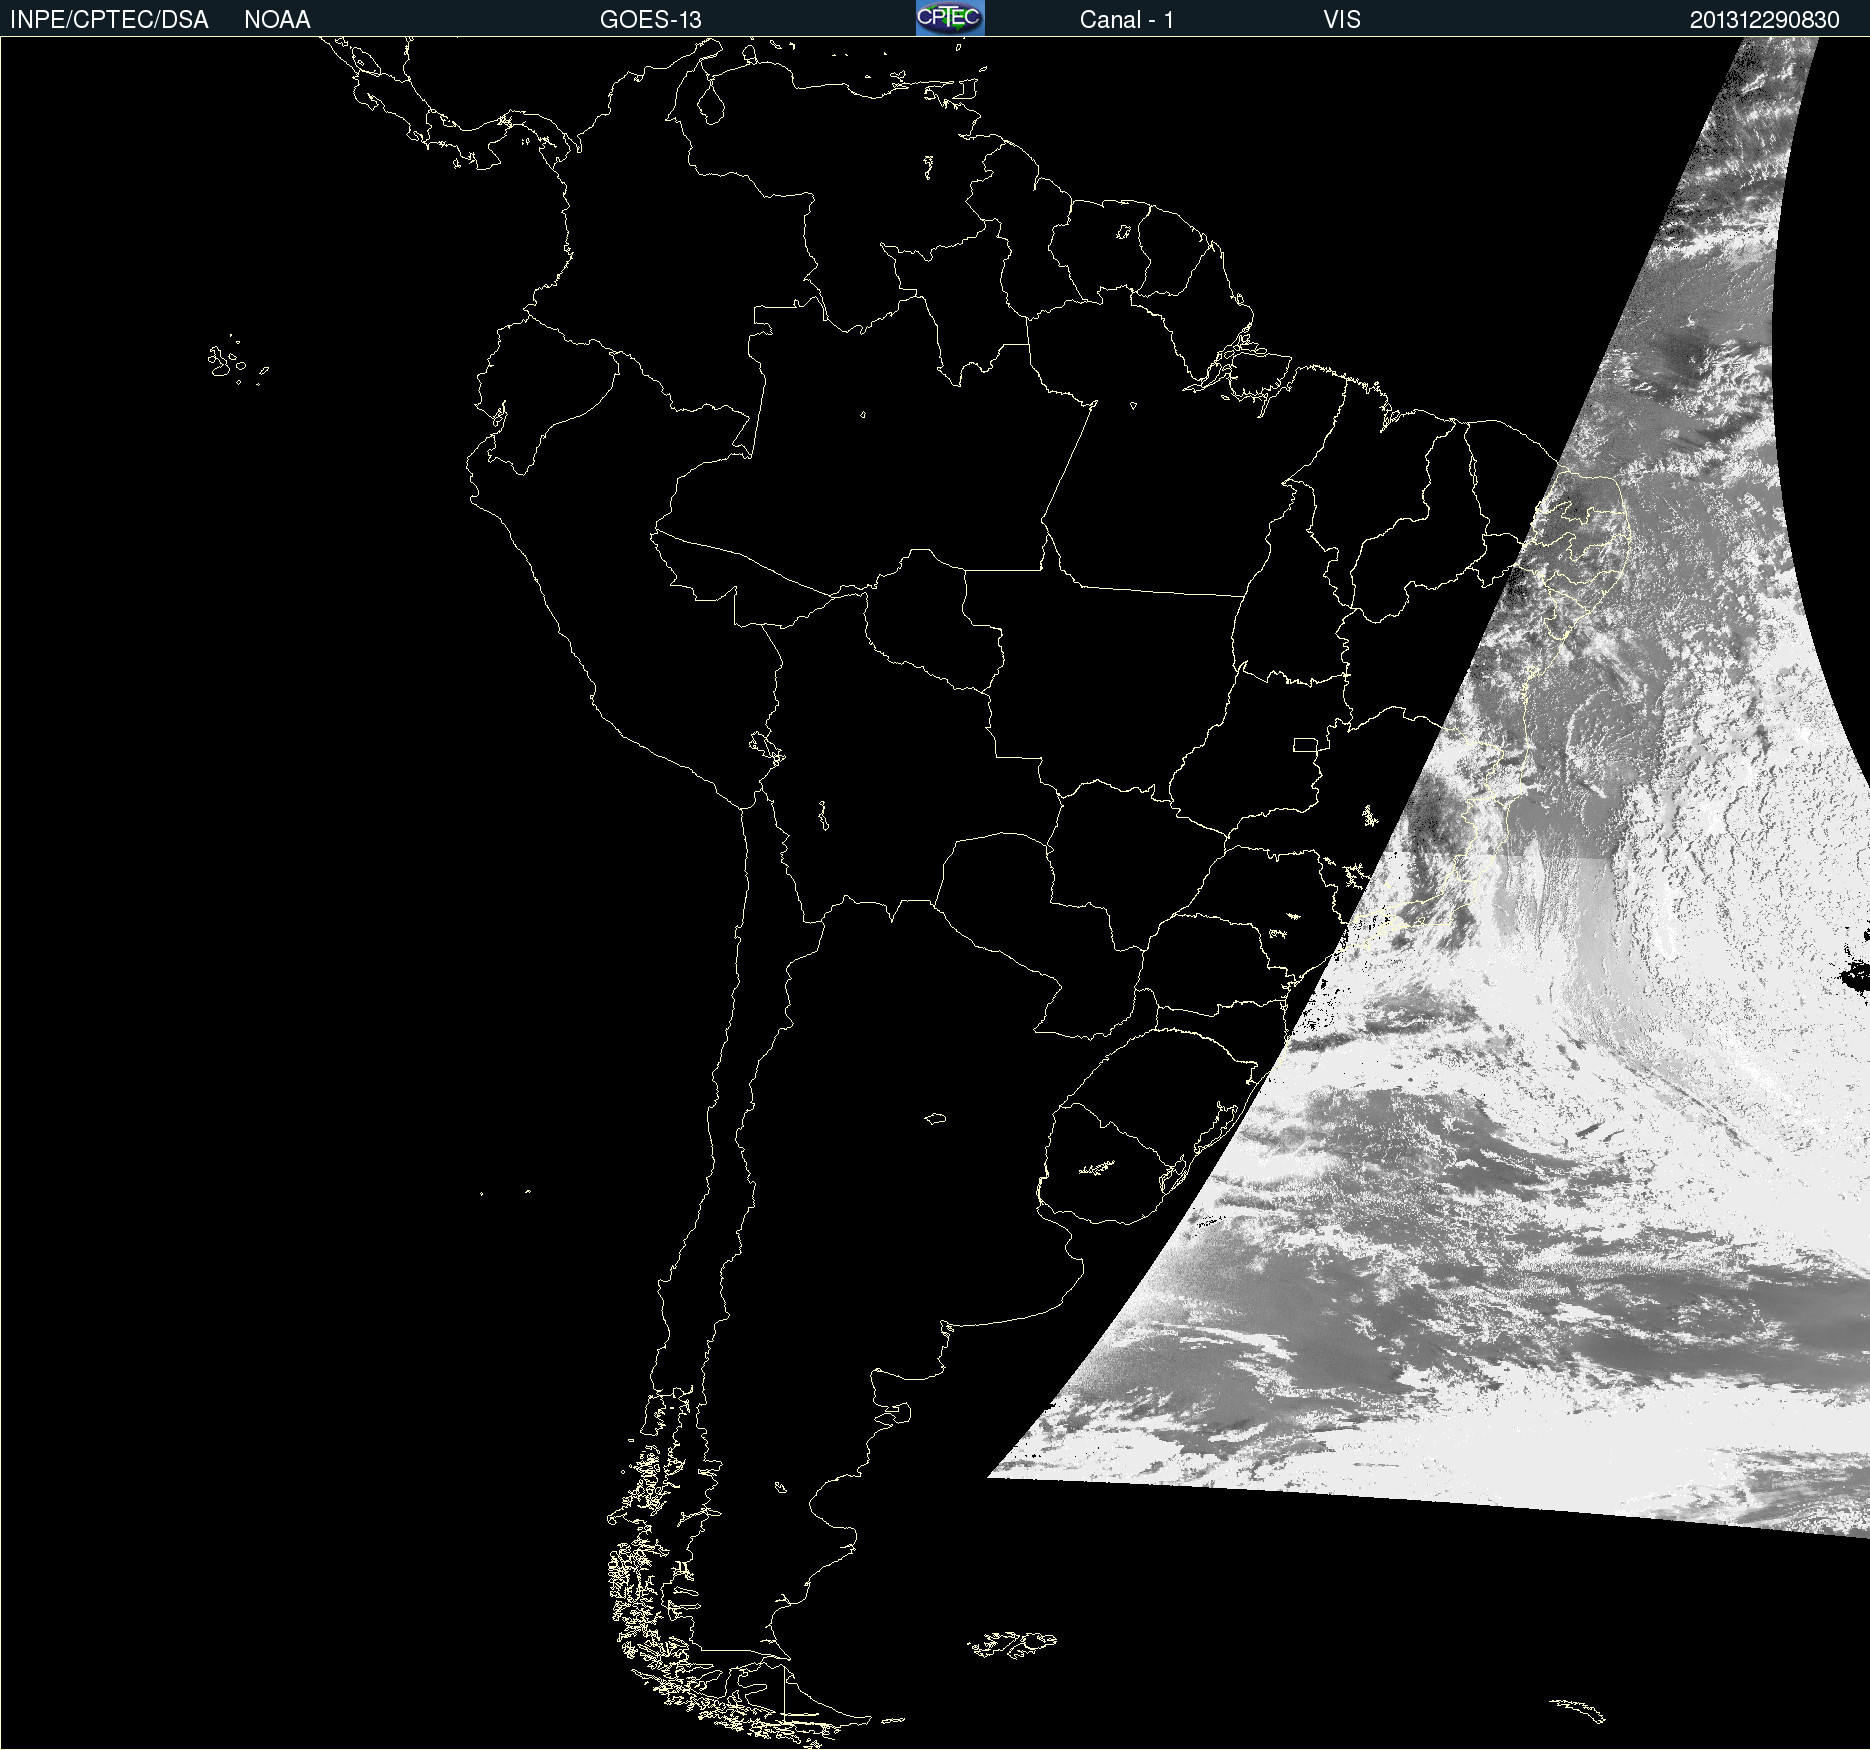Click the GOES-13 satellite label

651,20
